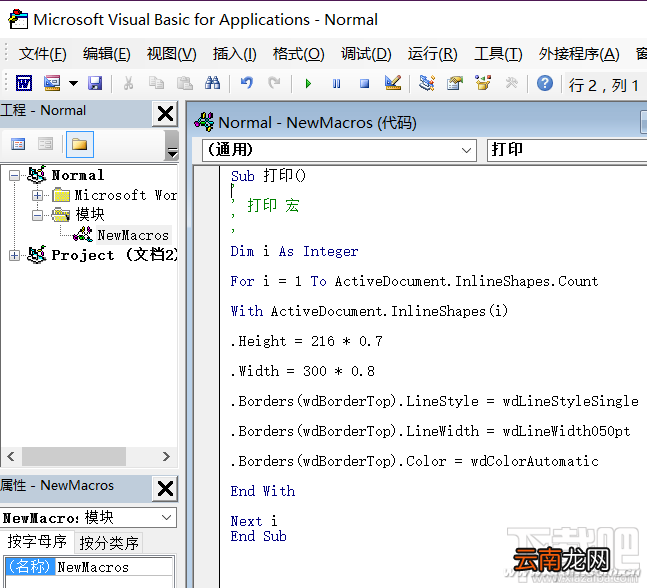Viewport: 647px width, 588px height.
Task: Open the 运行(R) menu
Action: [432, 54]
